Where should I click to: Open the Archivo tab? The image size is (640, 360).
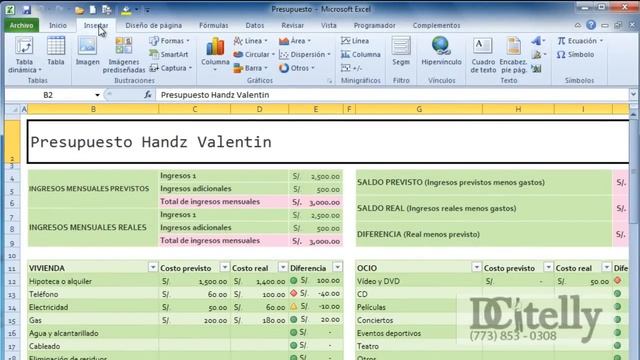click(22, 25)
